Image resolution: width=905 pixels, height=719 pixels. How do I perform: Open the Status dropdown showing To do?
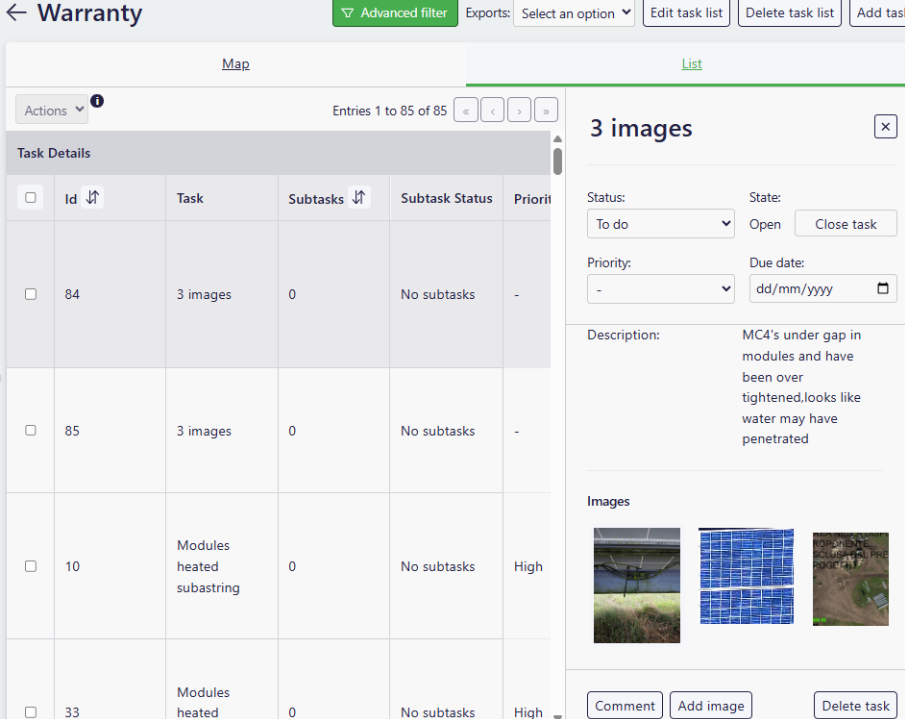660,224
